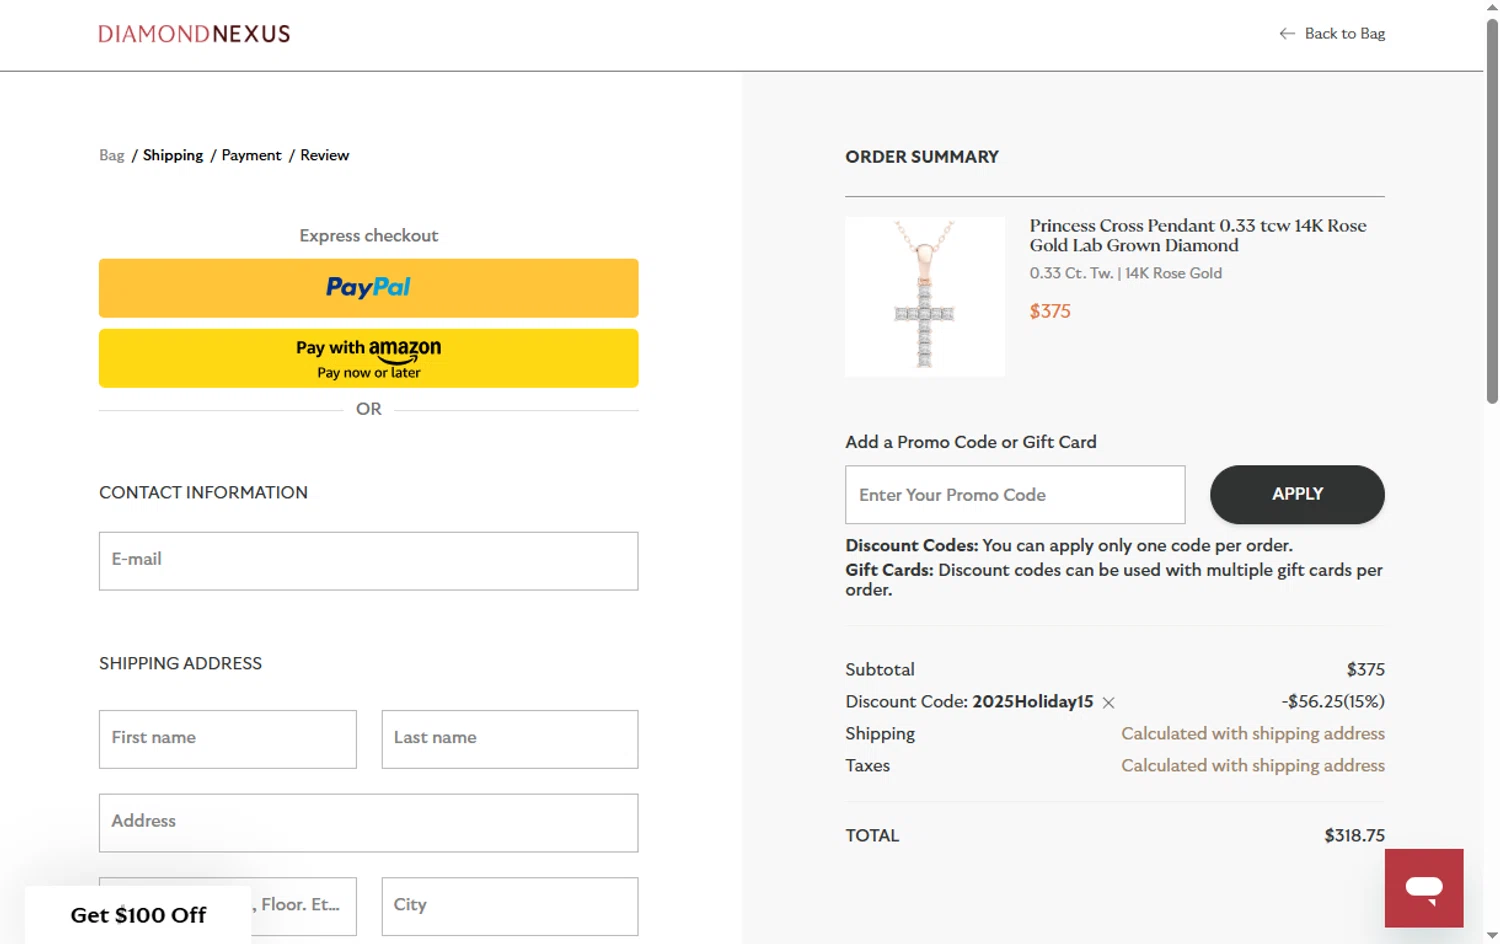Click the Diamond Nexus logo
1500x944 pixels.
click(194, 34)
